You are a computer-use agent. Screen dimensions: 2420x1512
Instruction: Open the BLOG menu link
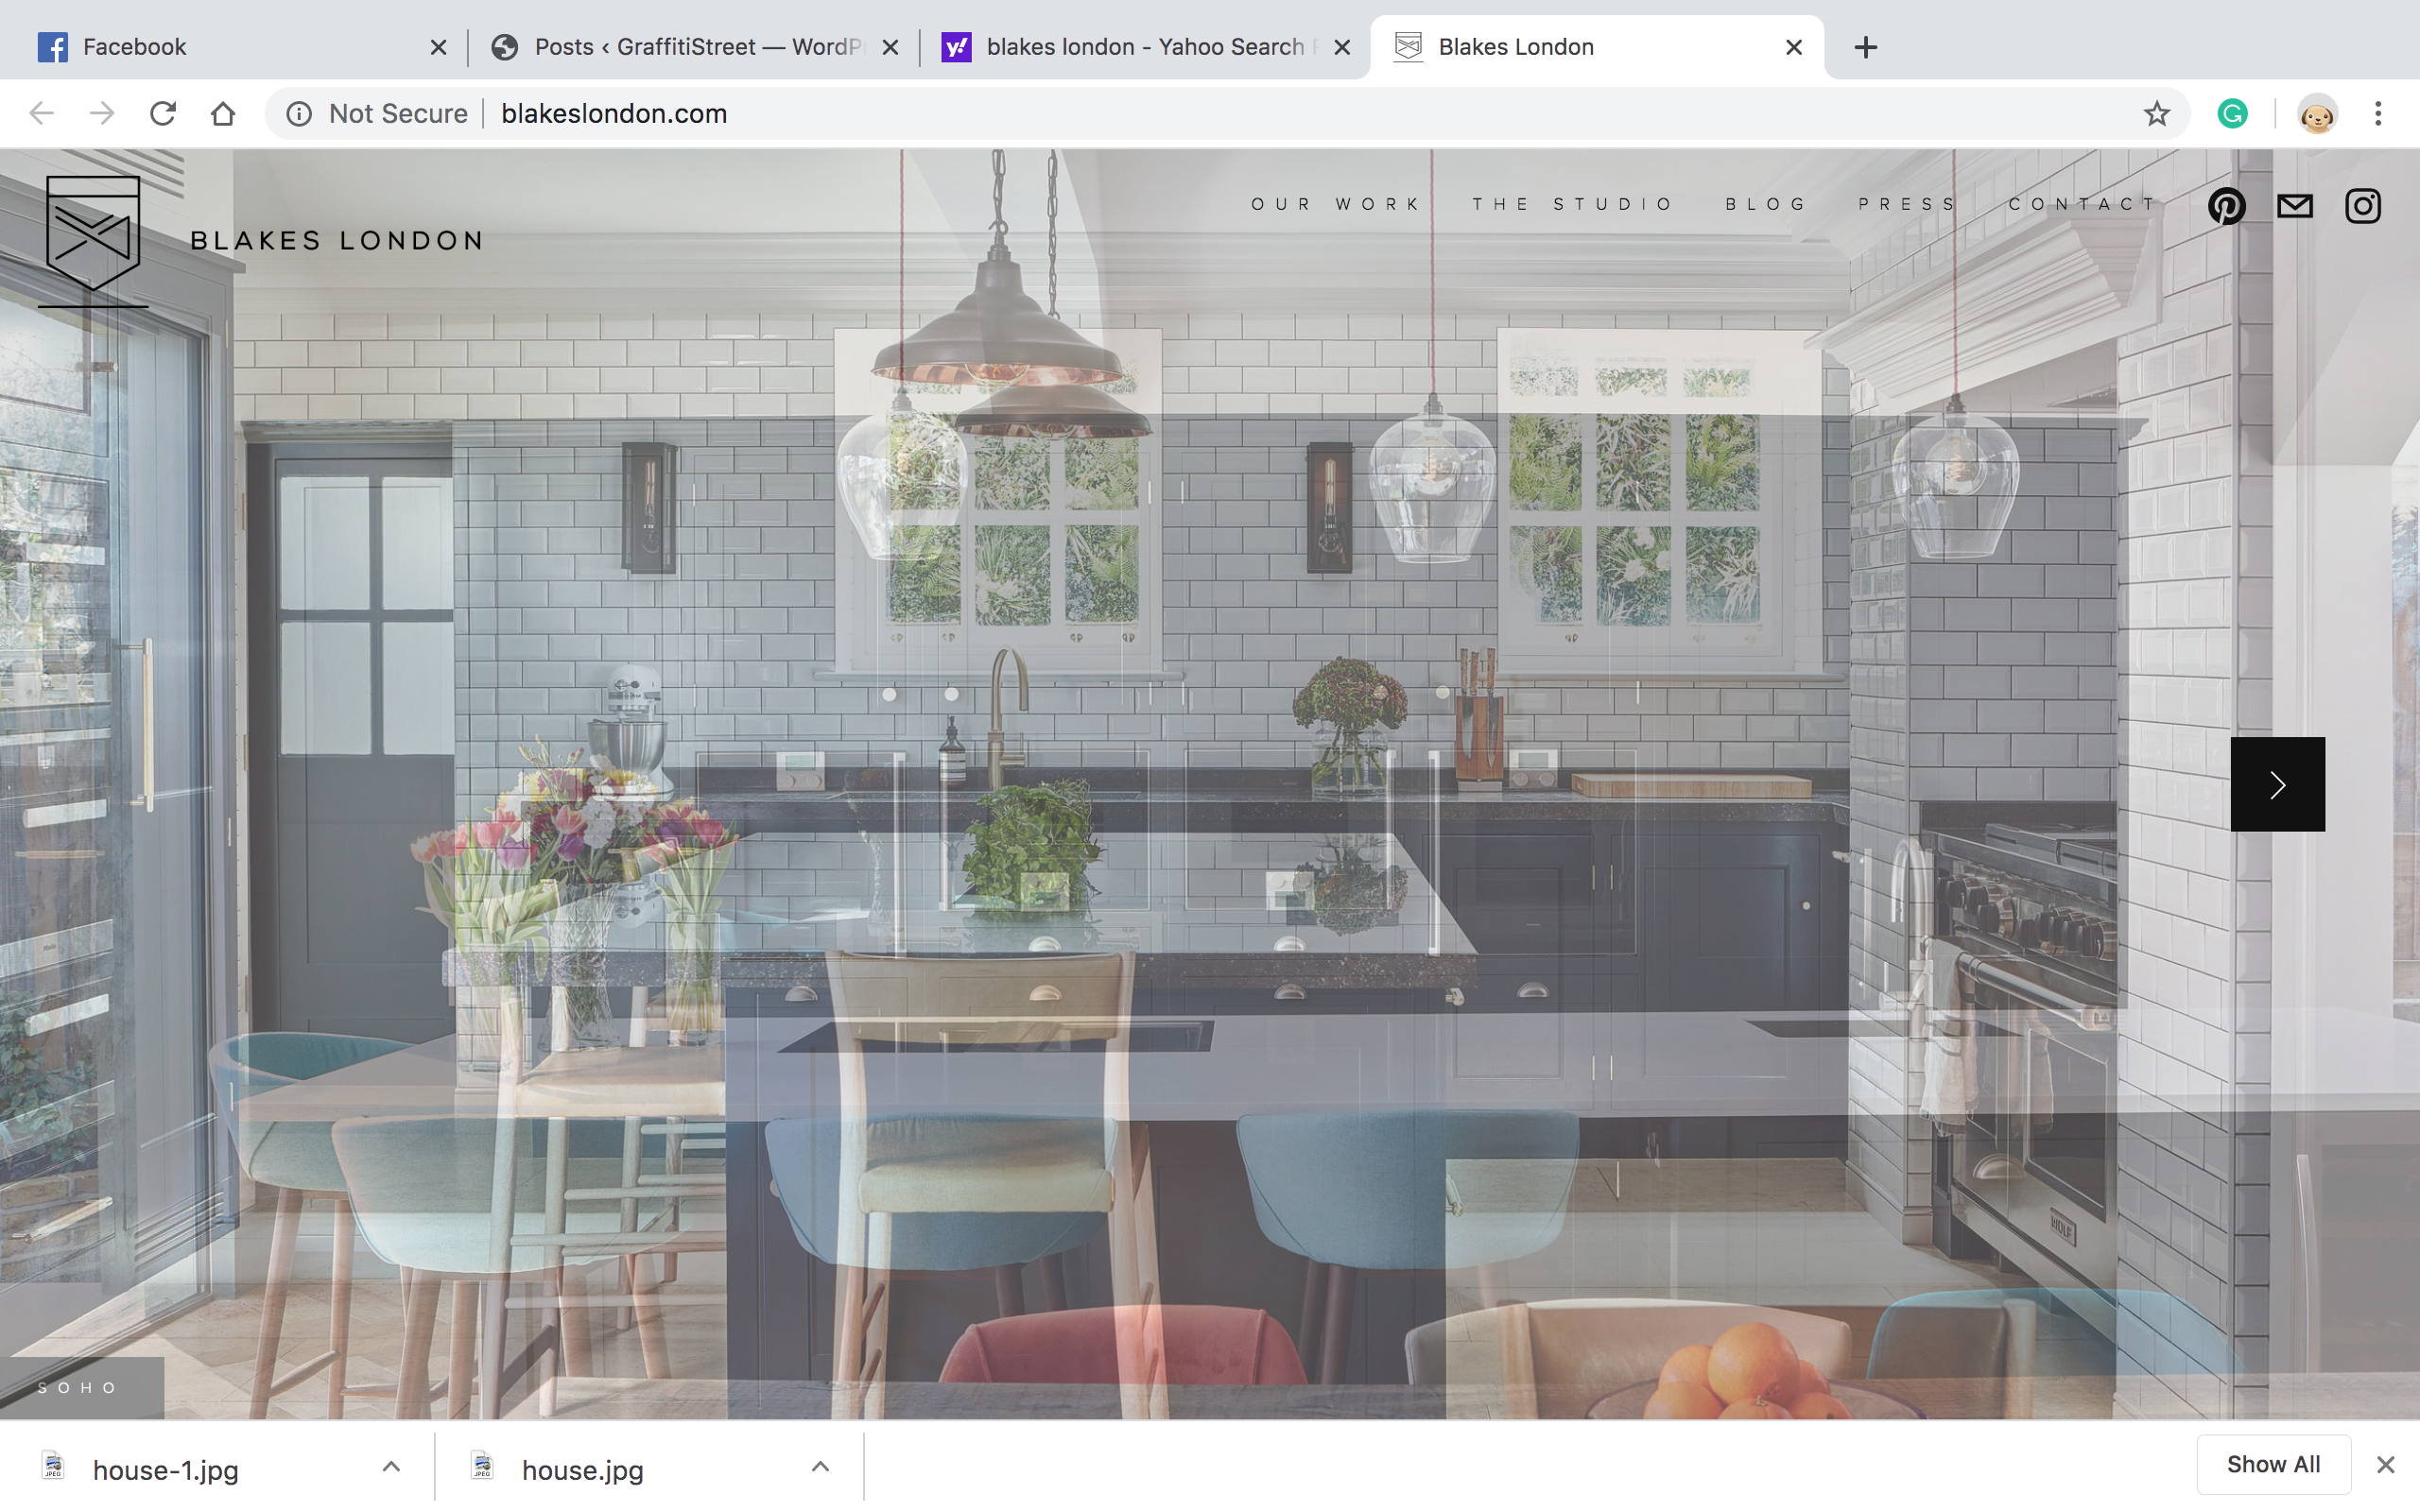1766,204
